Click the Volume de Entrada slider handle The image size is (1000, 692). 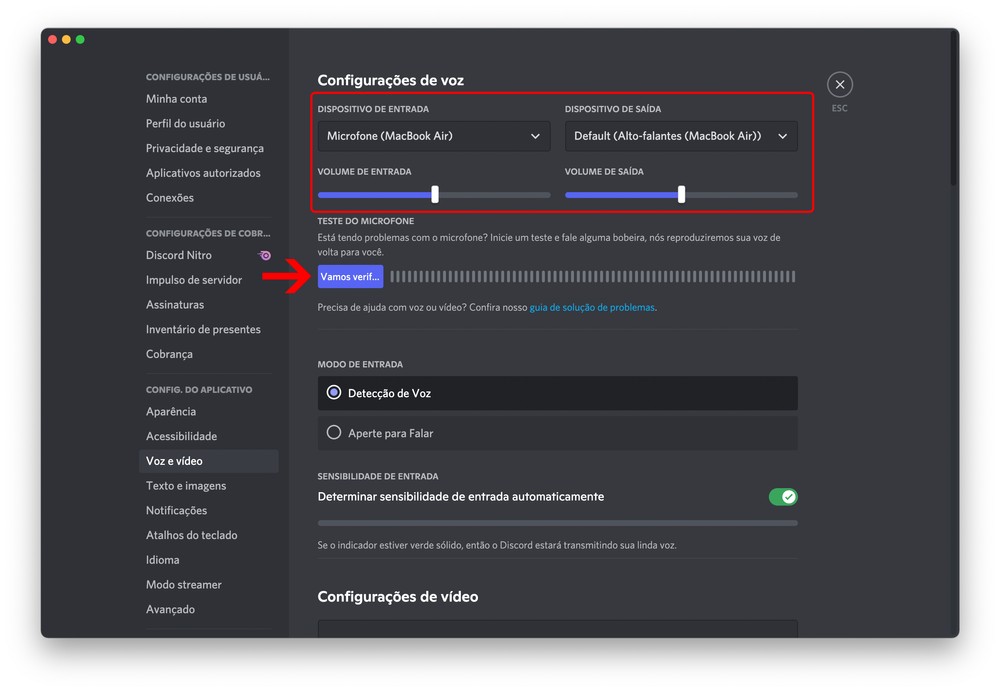(435, 195)
